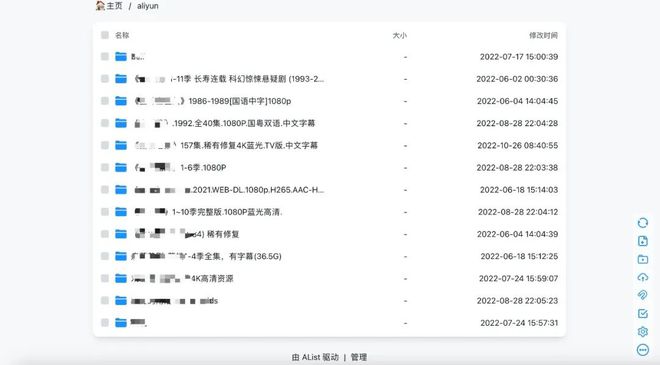The width and height of the screenshot is (660, 365).
Task: Click the home icon in the breadcrumb
Action: click(x=100, y=5)
